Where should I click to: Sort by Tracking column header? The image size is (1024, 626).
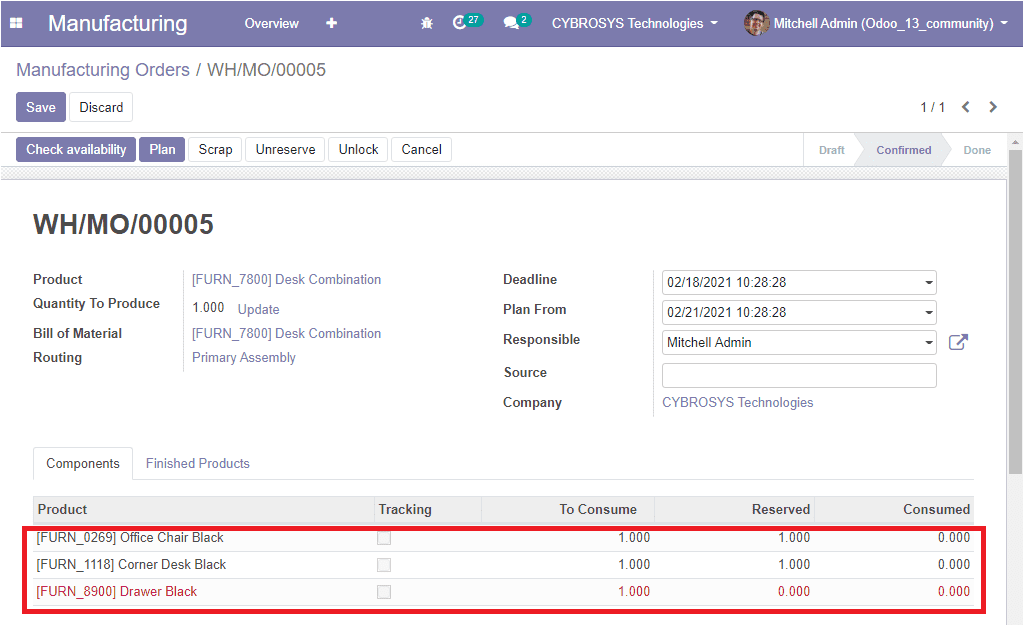tap(428, 510)
